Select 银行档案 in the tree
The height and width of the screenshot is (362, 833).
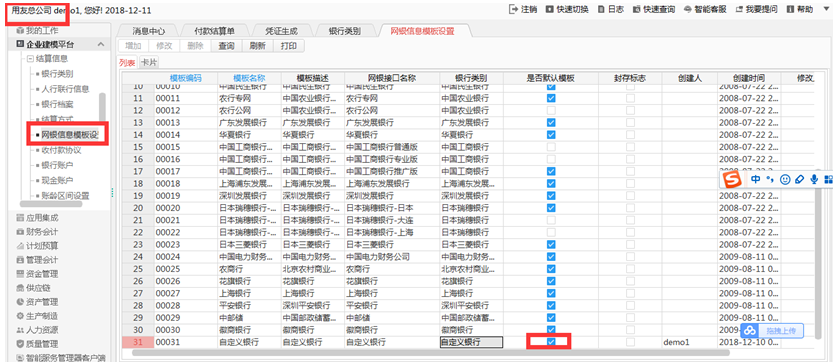[57, 104]
